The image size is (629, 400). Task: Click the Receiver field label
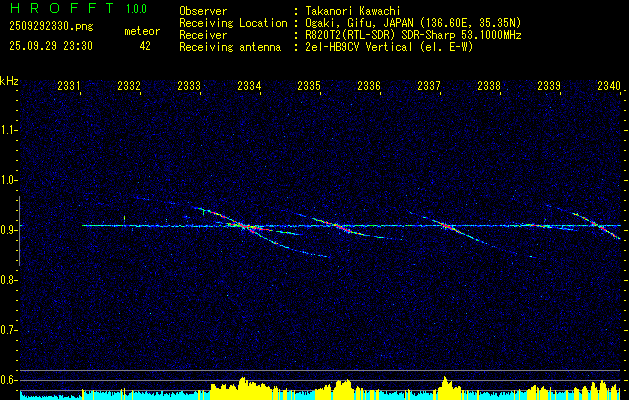(203, 35)
